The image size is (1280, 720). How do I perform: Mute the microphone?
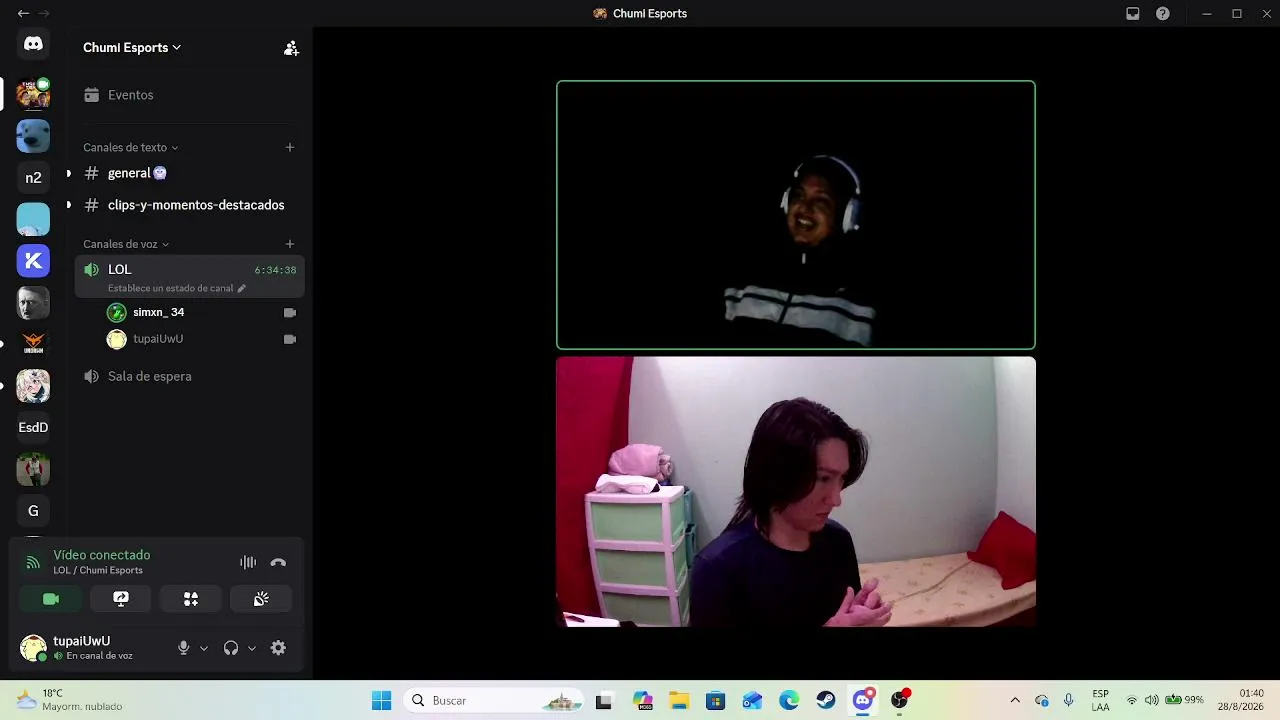[183, 648]
